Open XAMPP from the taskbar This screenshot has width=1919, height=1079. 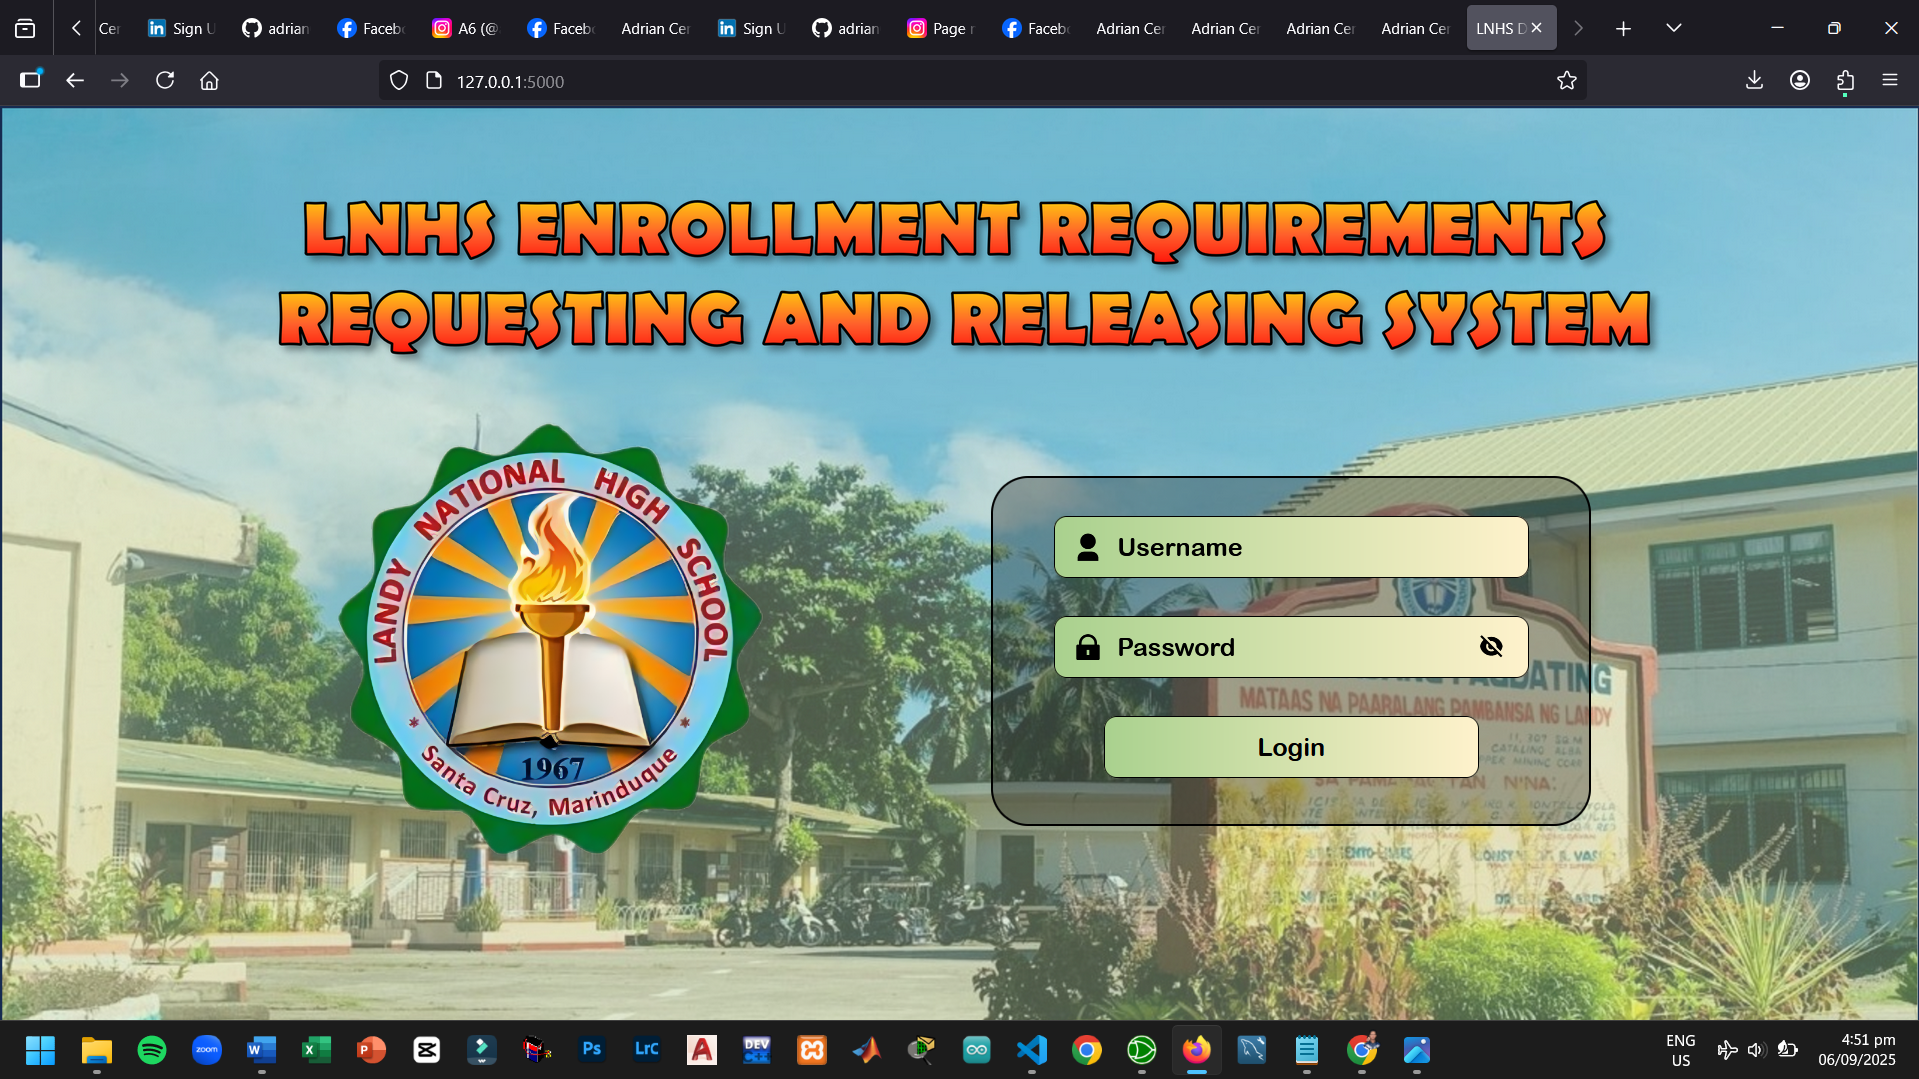[812, 1050]
